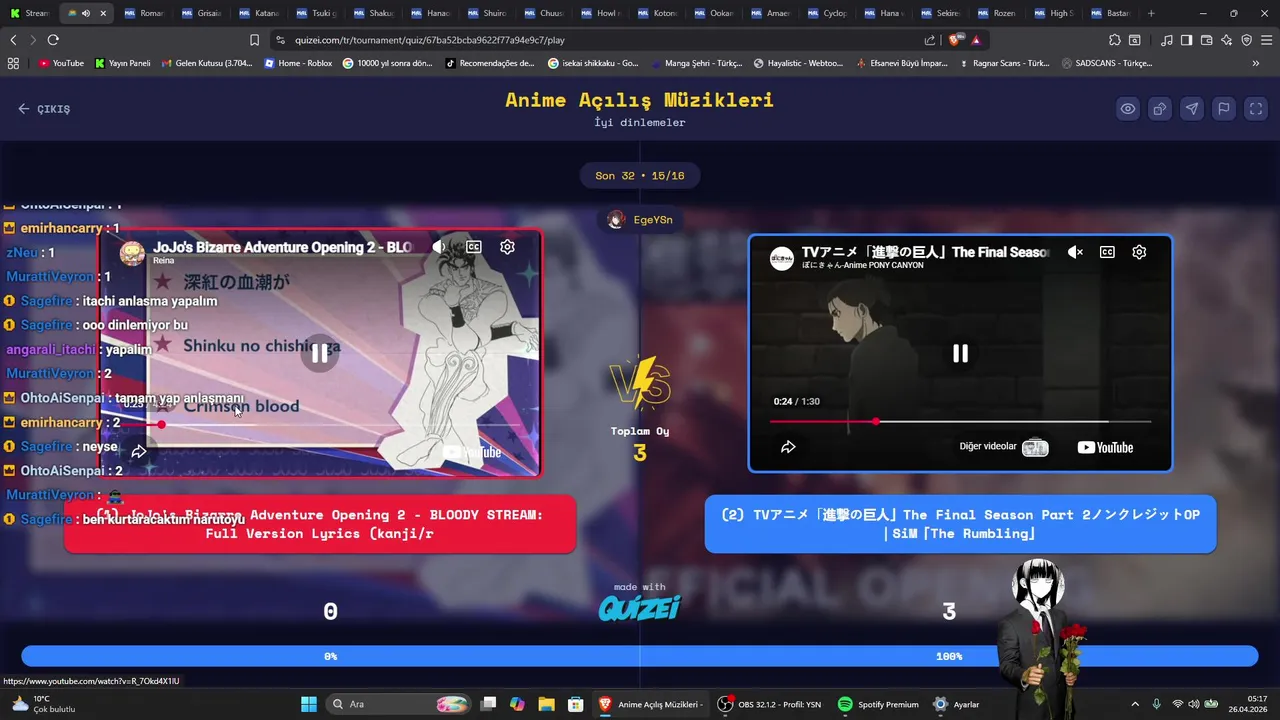Click share arrow on the Final Season video
This screenshot has width=1280, height=720.
coord(788,447)
